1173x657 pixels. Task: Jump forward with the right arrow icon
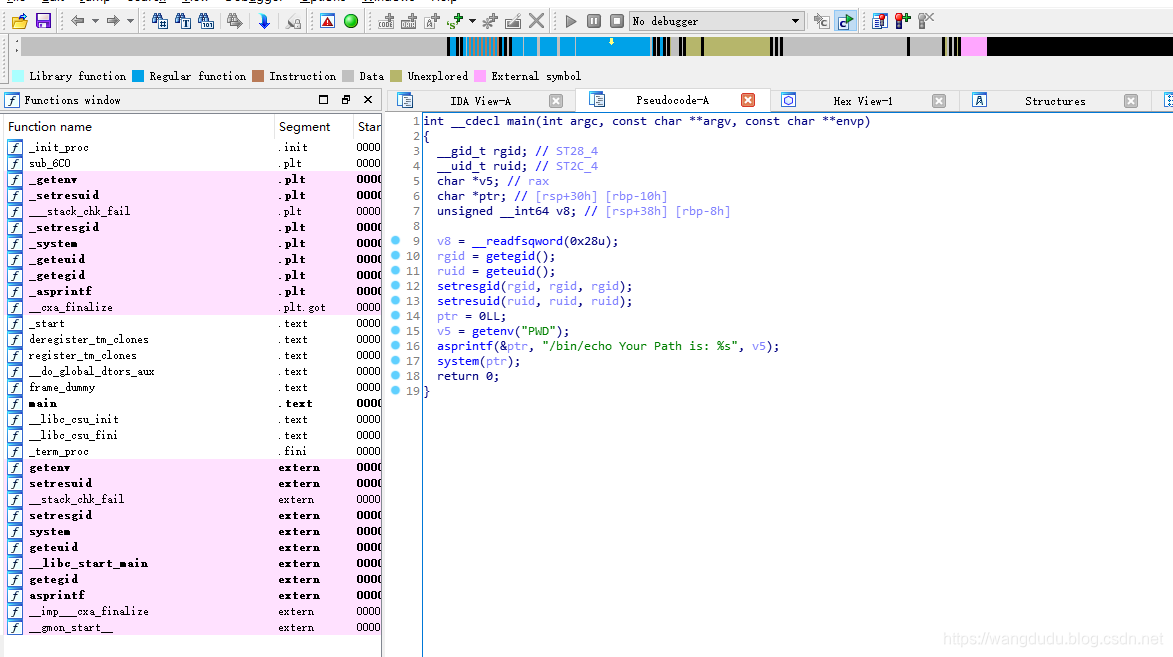pos(113,21)
